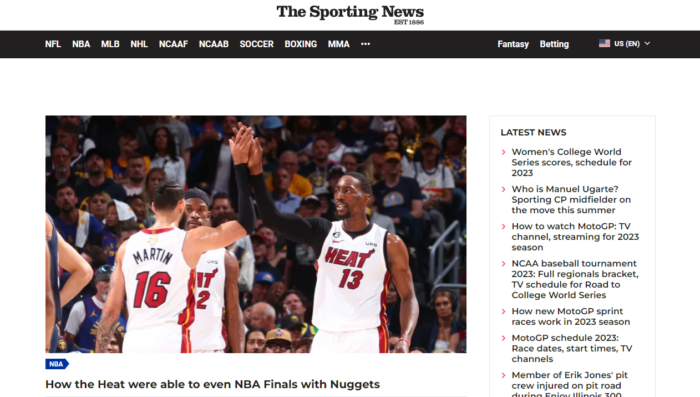Click the Heat players feature image
Screen dimensions: 700x397
(x=256, y=234)
